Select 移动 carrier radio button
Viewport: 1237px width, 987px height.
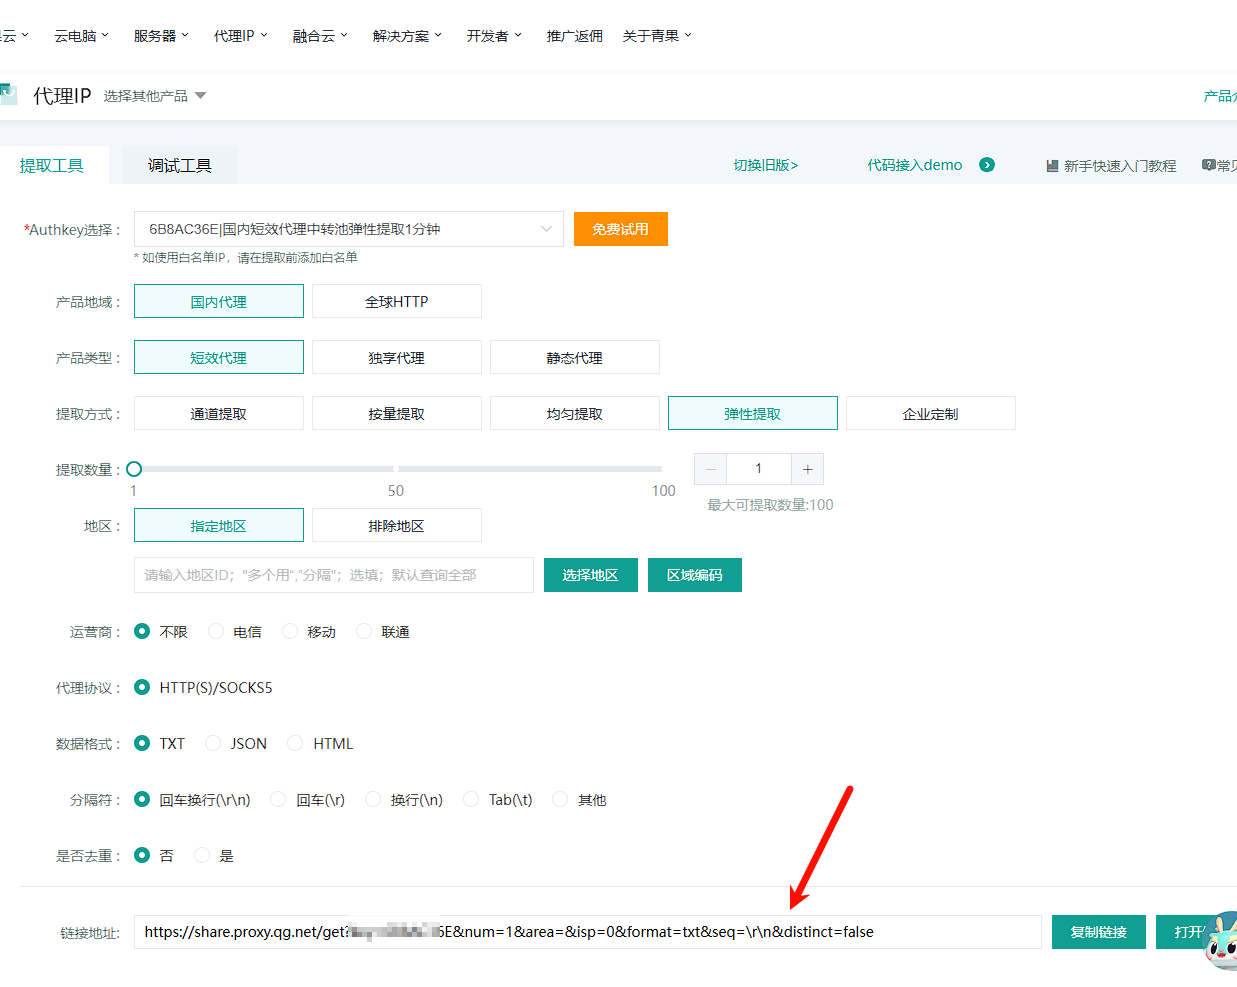coord(290,631)
